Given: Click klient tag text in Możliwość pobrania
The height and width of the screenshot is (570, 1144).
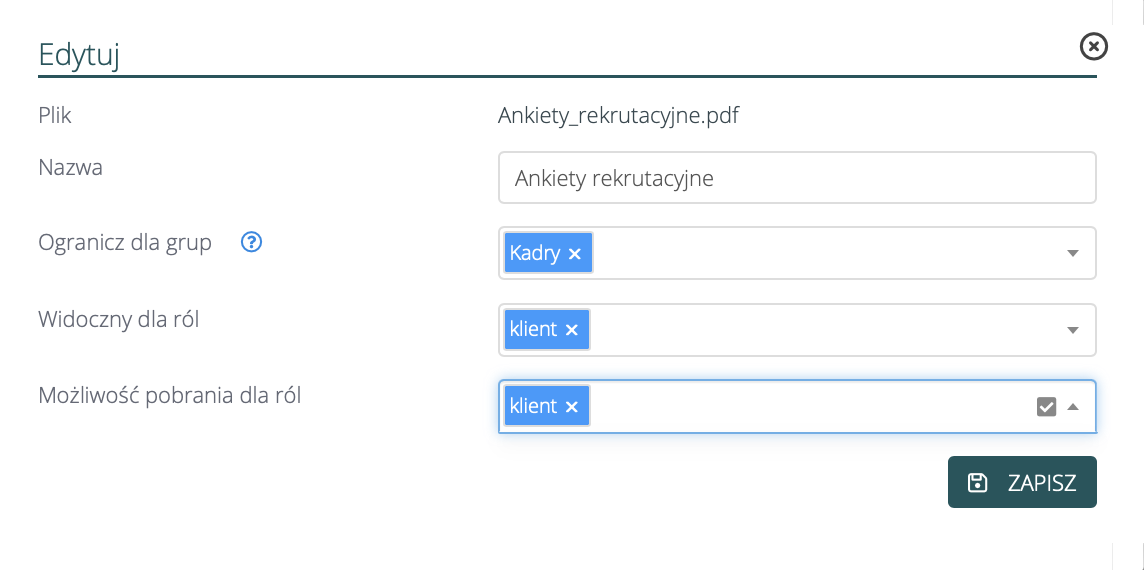Looking at the screenshot, I should [x=533, y=406].
